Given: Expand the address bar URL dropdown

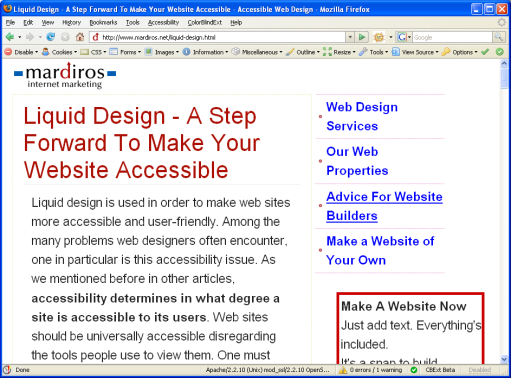Looking at the screenshot, I should 350,37.
